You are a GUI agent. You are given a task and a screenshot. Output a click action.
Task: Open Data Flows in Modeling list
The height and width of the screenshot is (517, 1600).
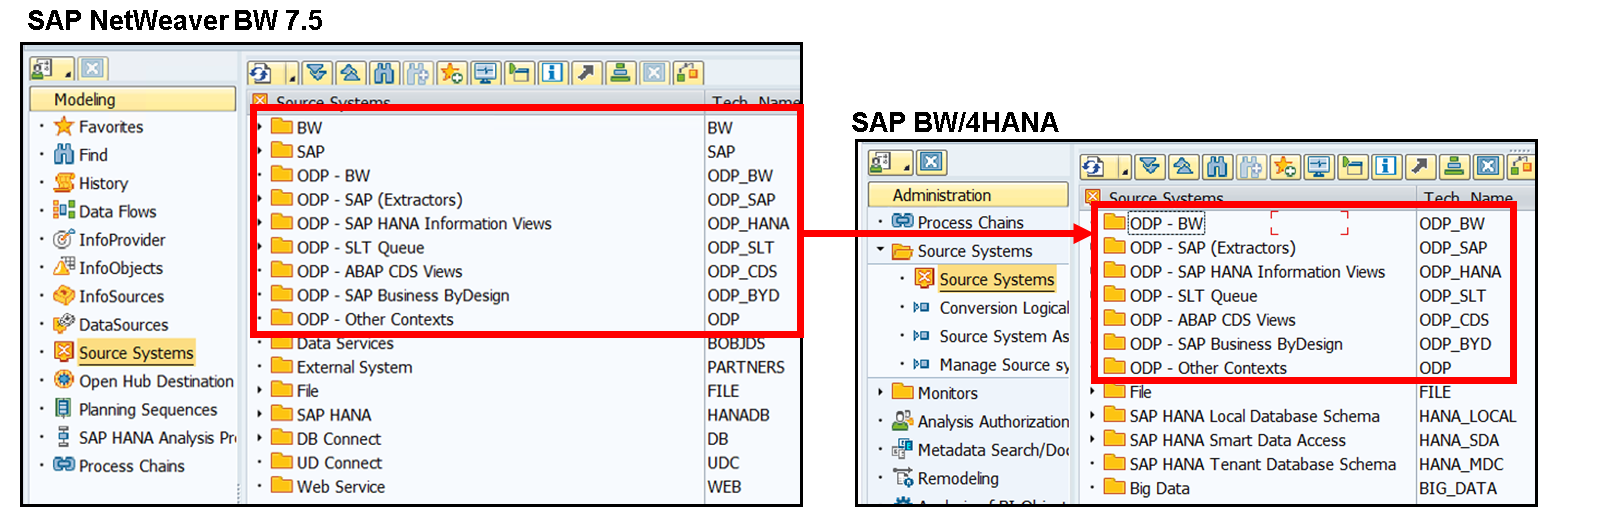[x=105, y=211]
